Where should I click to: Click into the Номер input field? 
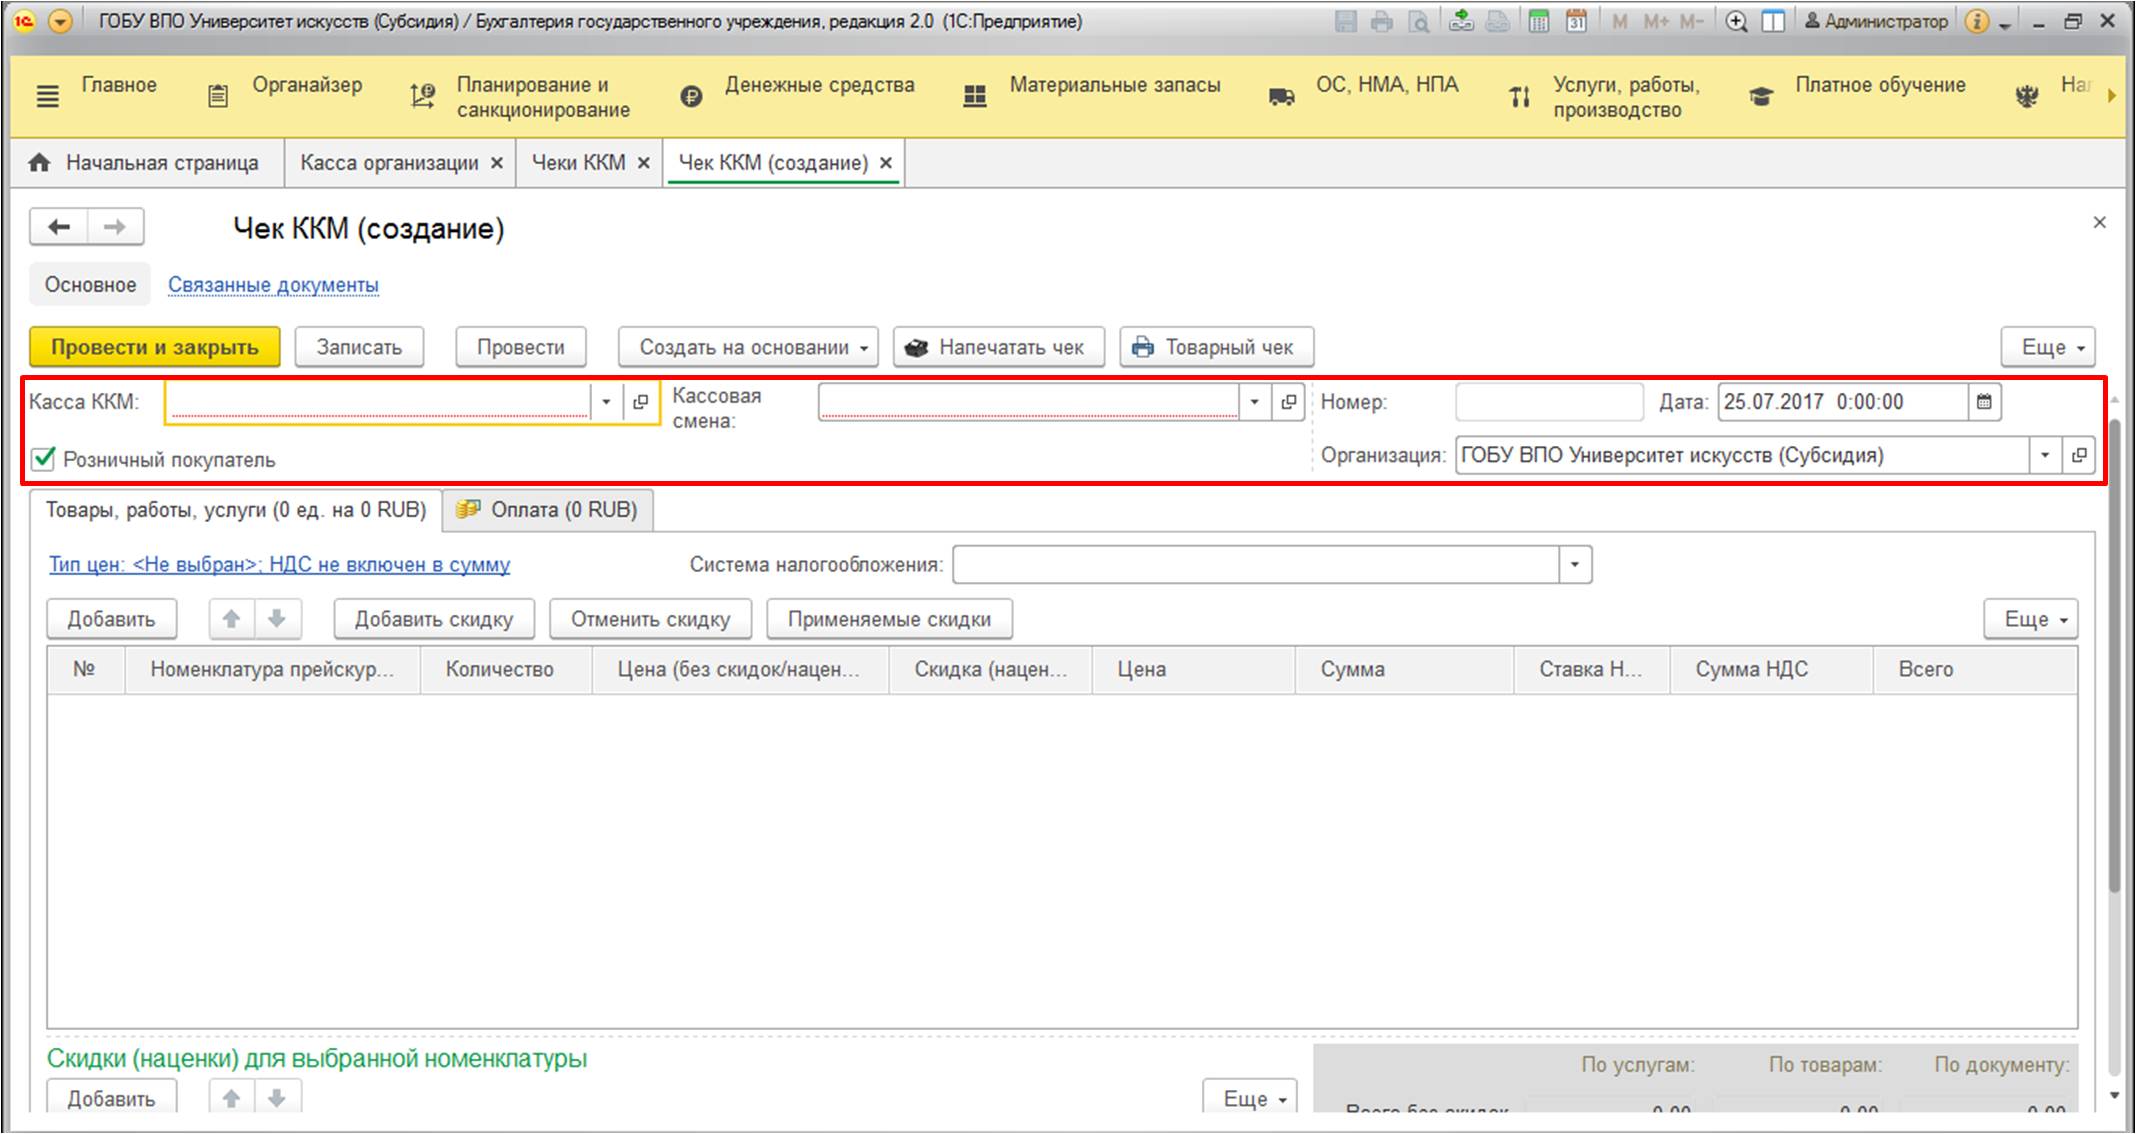click(x=1548, y=402)
